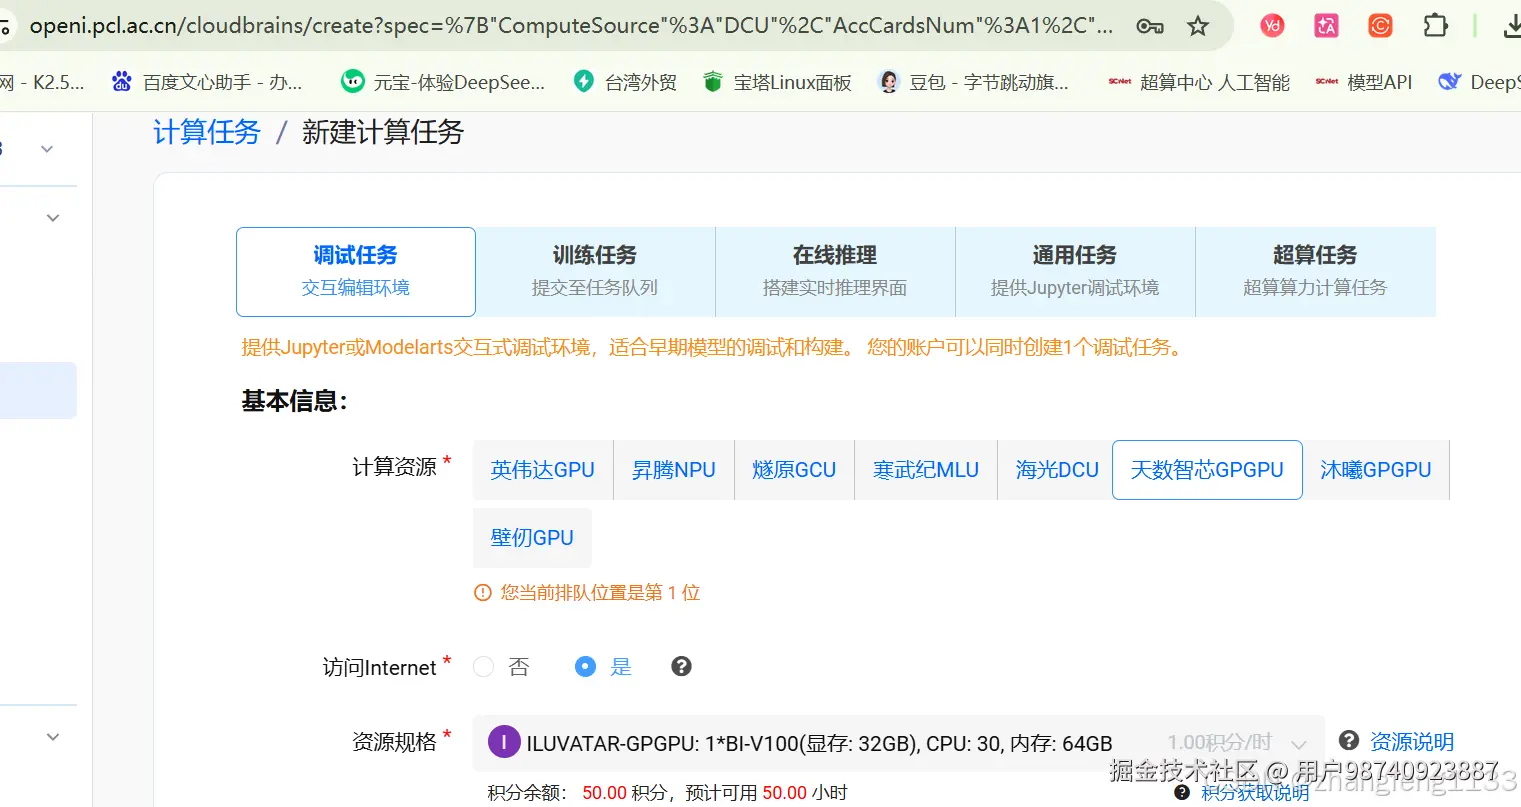Click the highlighted sidebar menu item
The image size is (1521, 807).
[x=38, y=390]
